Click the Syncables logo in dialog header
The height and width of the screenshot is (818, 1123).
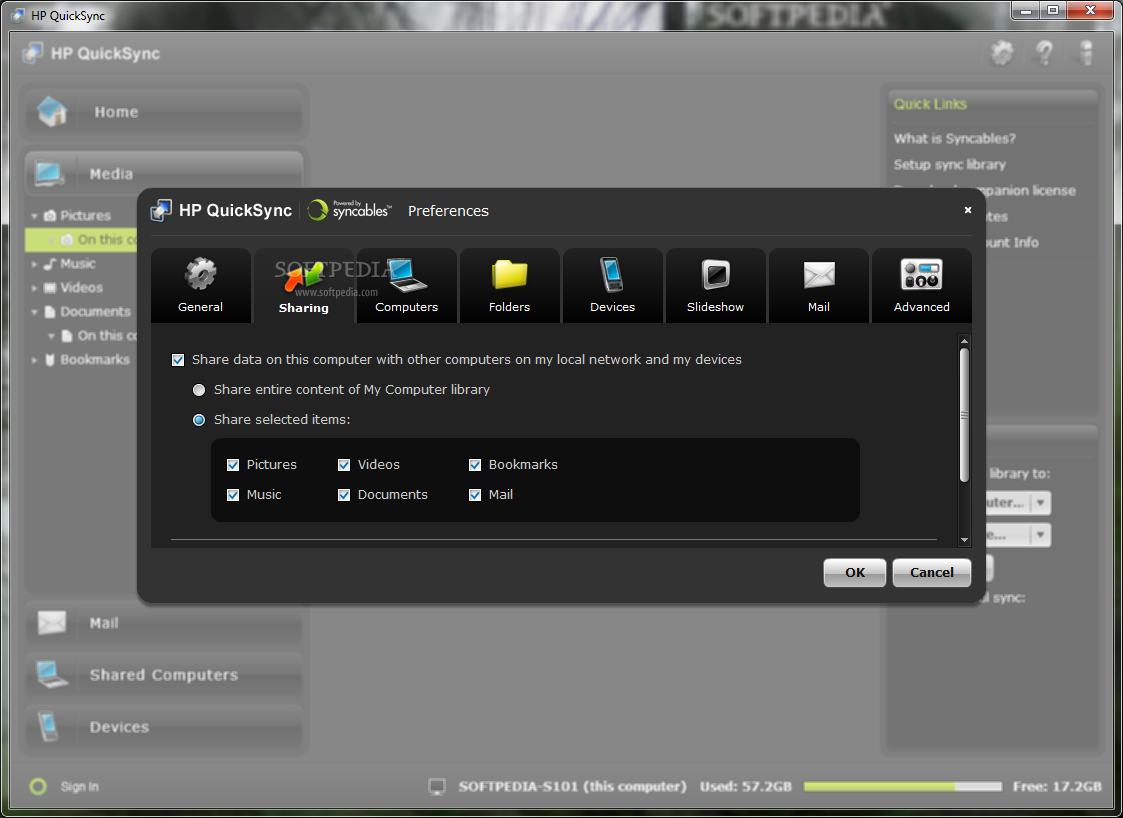(x=350, y=210)
